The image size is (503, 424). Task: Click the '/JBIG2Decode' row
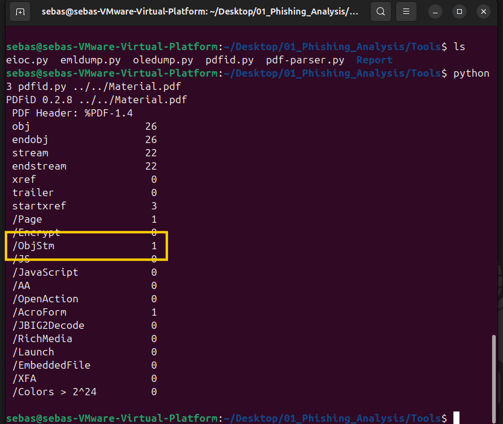(84, 325)
